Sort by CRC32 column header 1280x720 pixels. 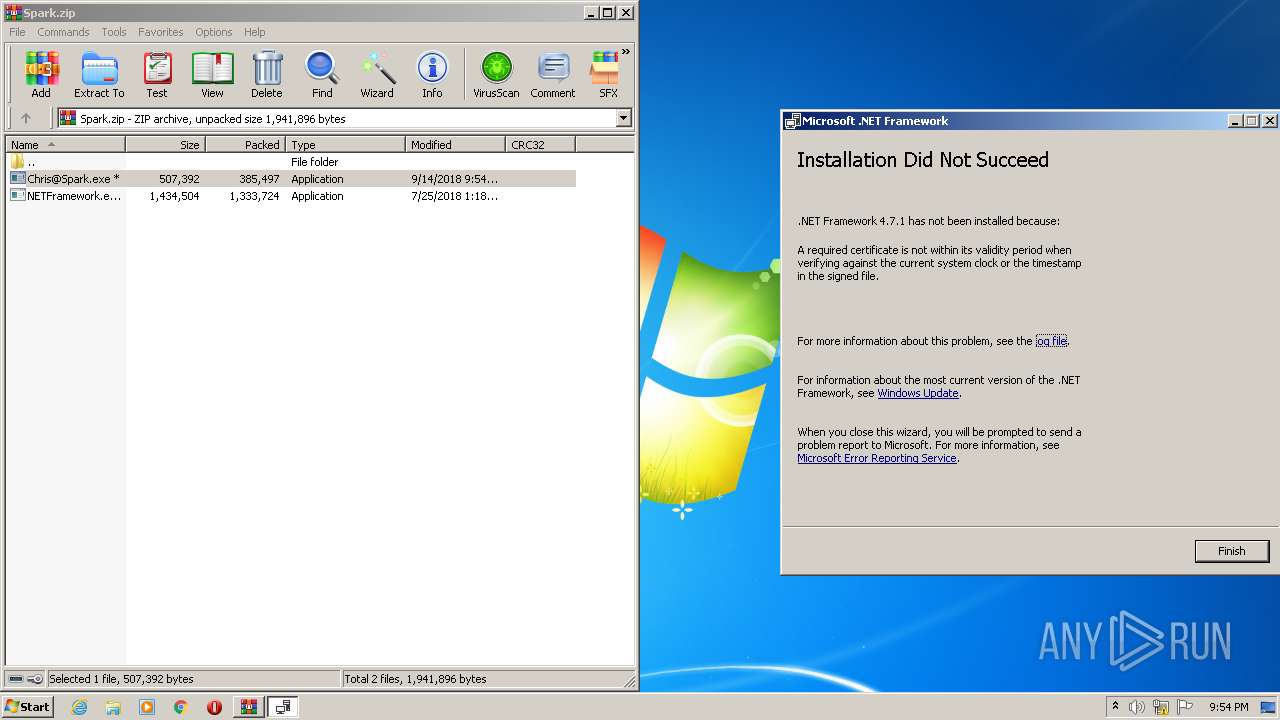coord(541,145)
